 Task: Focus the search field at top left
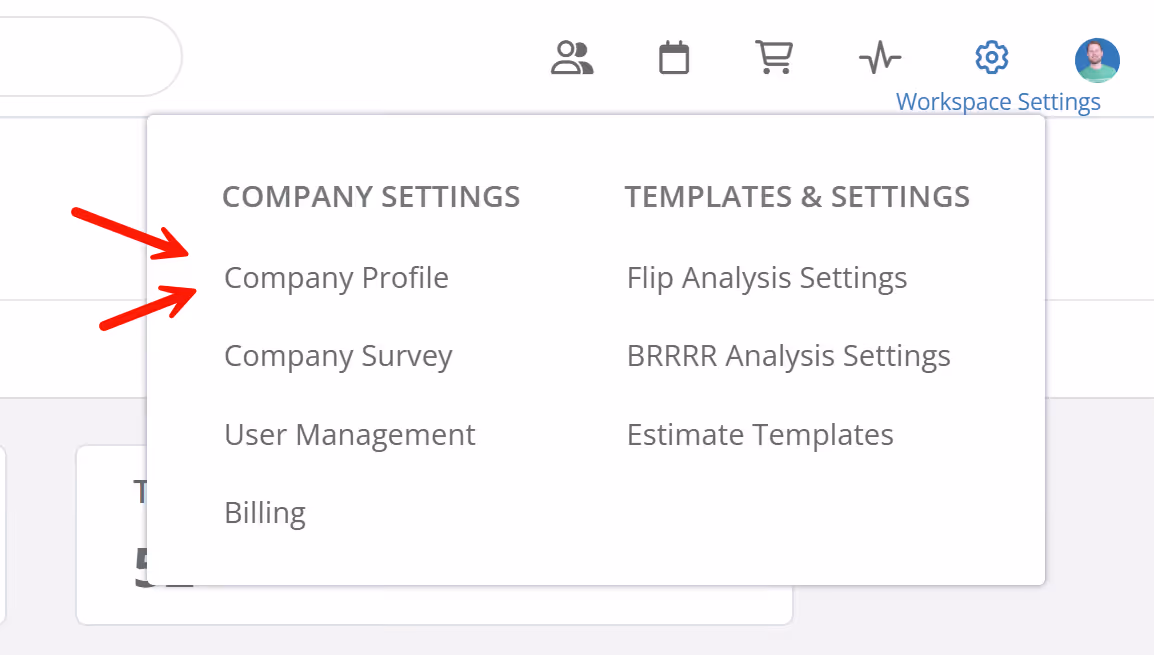tap(90, 57)
